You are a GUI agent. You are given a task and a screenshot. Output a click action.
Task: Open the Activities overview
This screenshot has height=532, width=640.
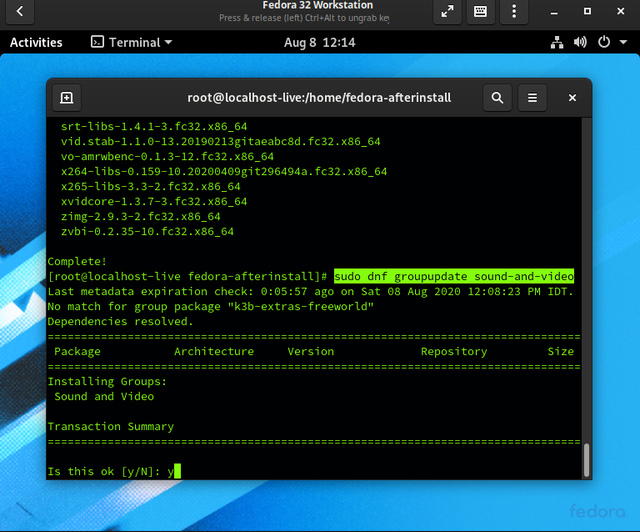click(36, 42)
